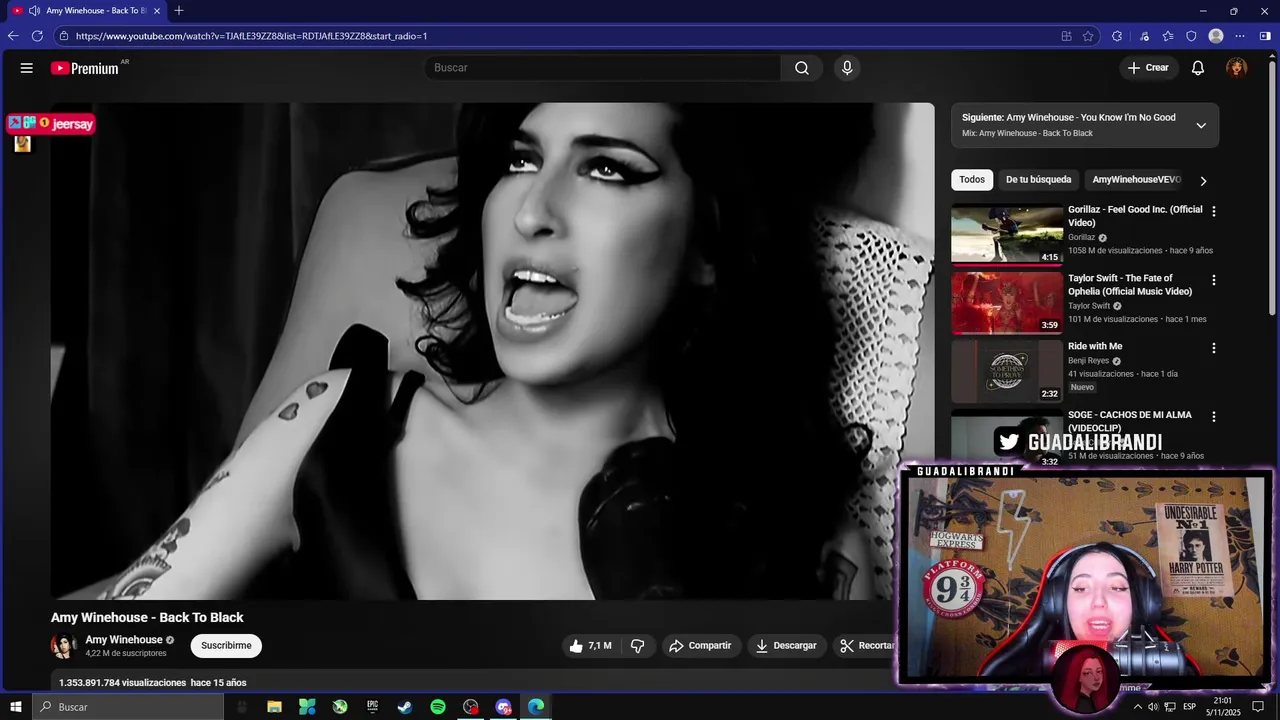Image resolution: width=1280 pixels, height=720 pixels.
Task: Reload the page in the browser
Action: pos(37,36)
